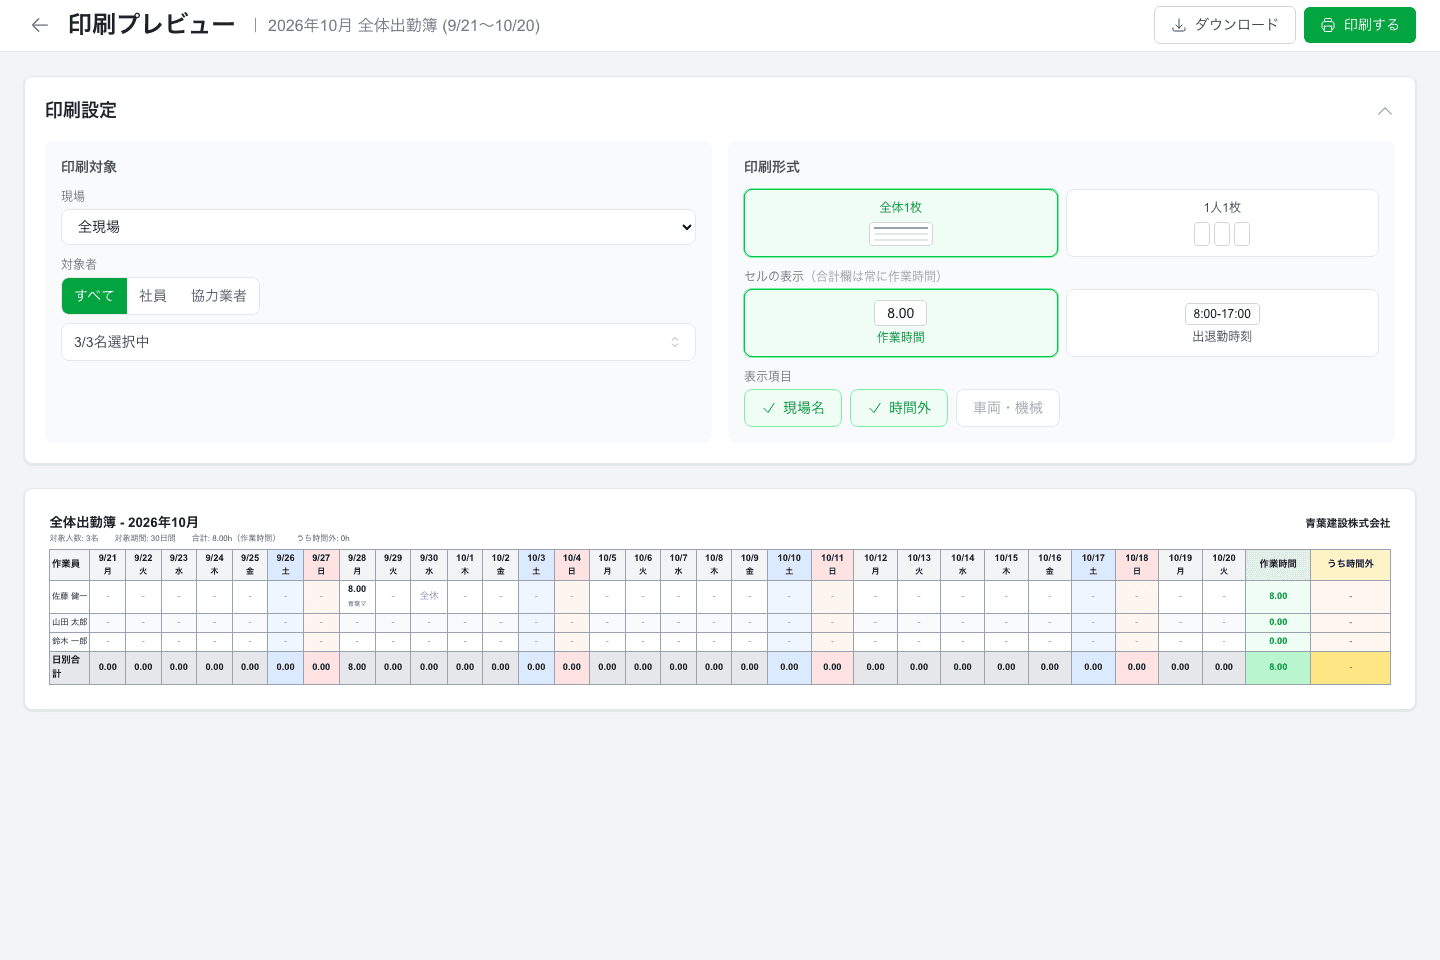Choose the 1人1枚 print format
The width and height of the screenshot is (1440, 960).
point(1222,223)
